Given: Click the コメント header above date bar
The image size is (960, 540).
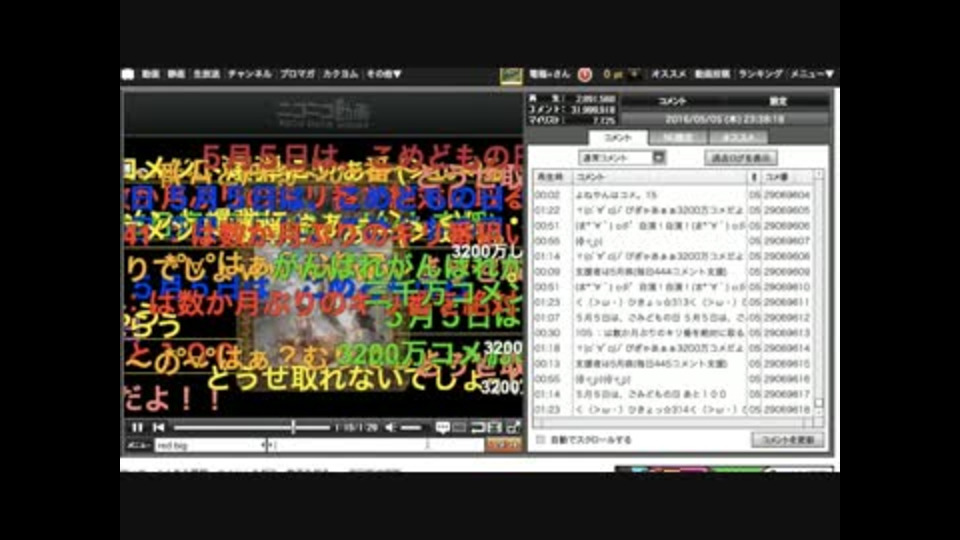Looking at the screenshot, I should tap(672, 101).
